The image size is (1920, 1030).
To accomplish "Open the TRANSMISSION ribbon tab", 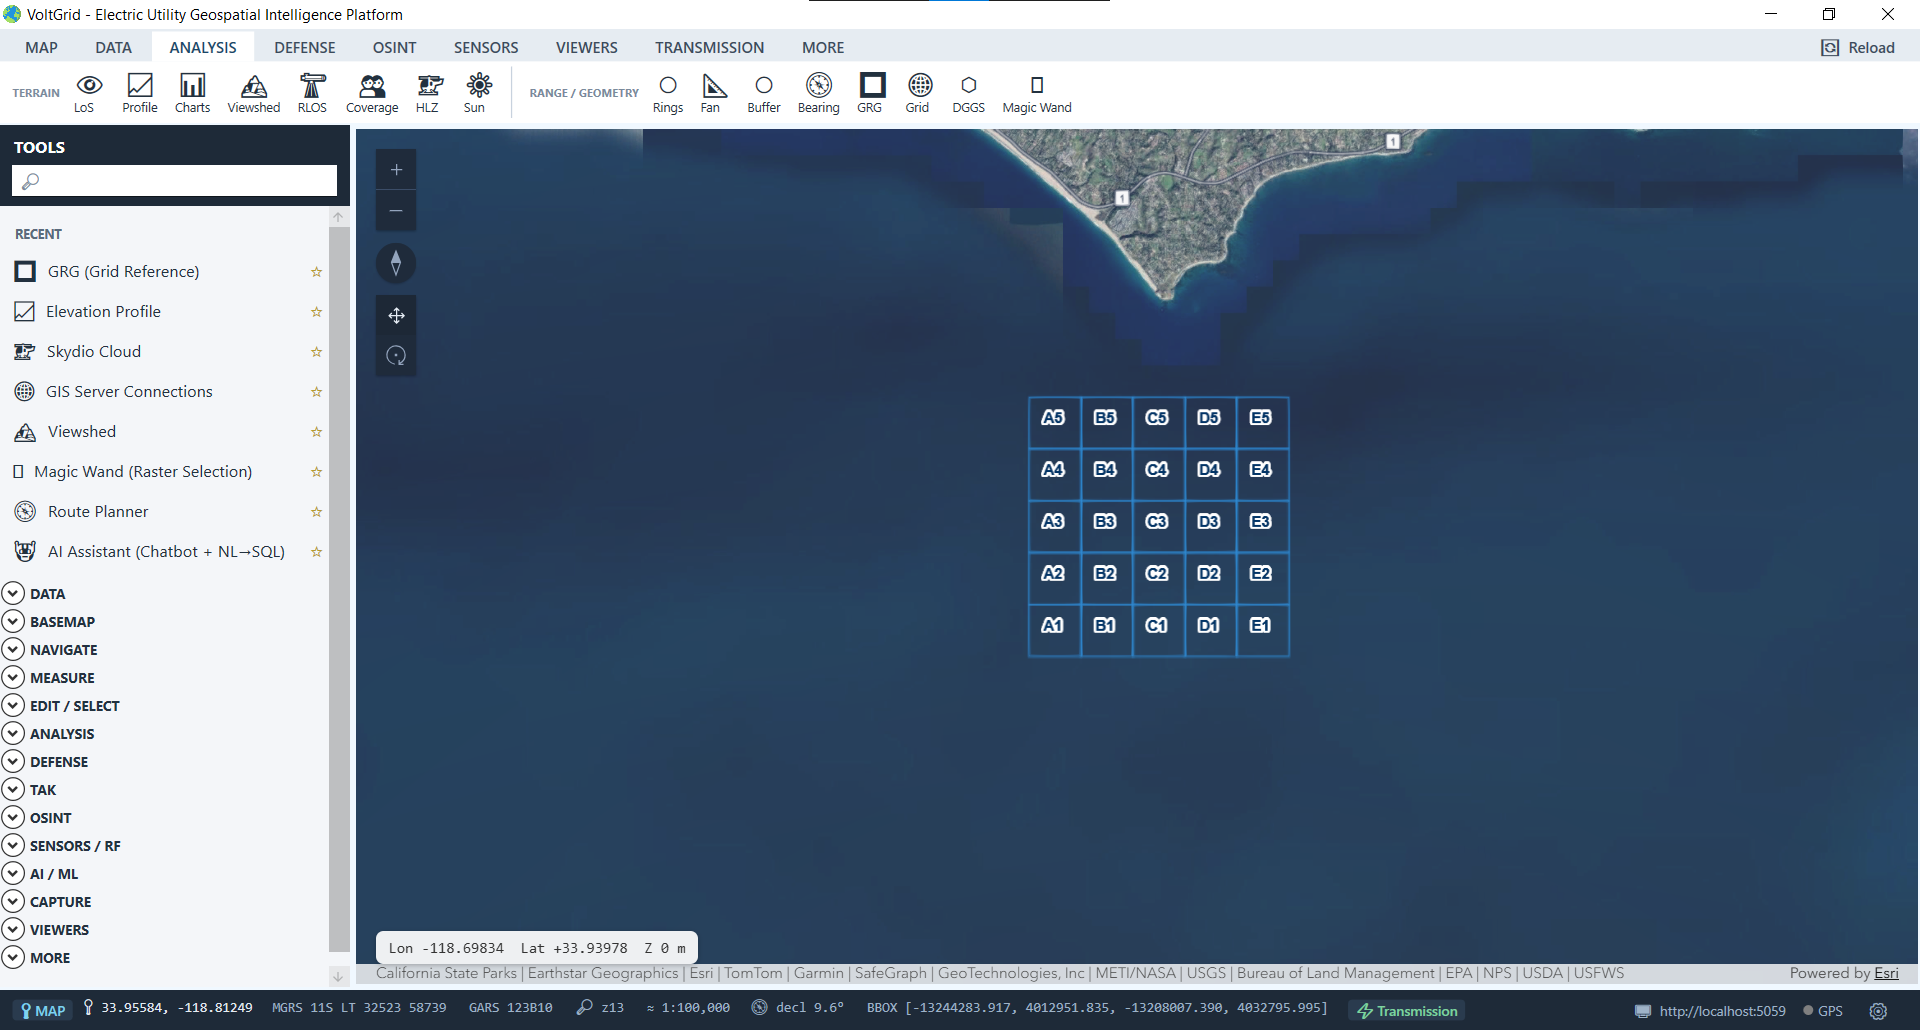I will pyautogui.click(x=710, y=48).
